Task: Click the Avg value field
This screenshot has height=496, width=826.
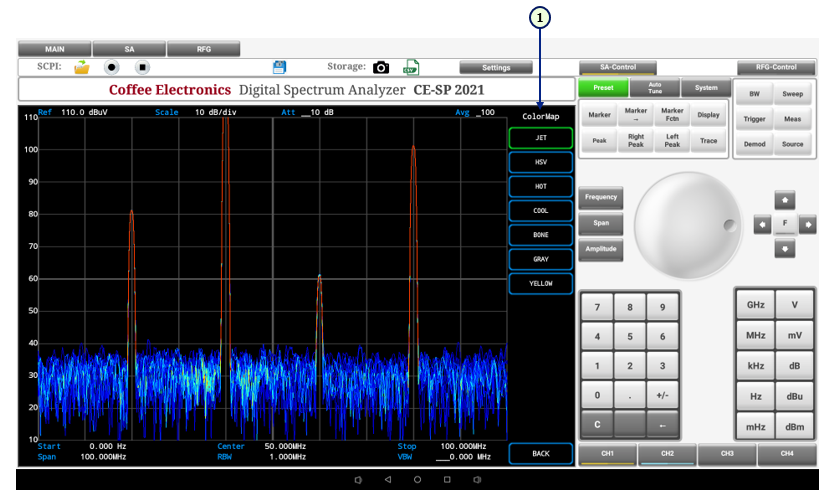Action: (x=485, y=112)
